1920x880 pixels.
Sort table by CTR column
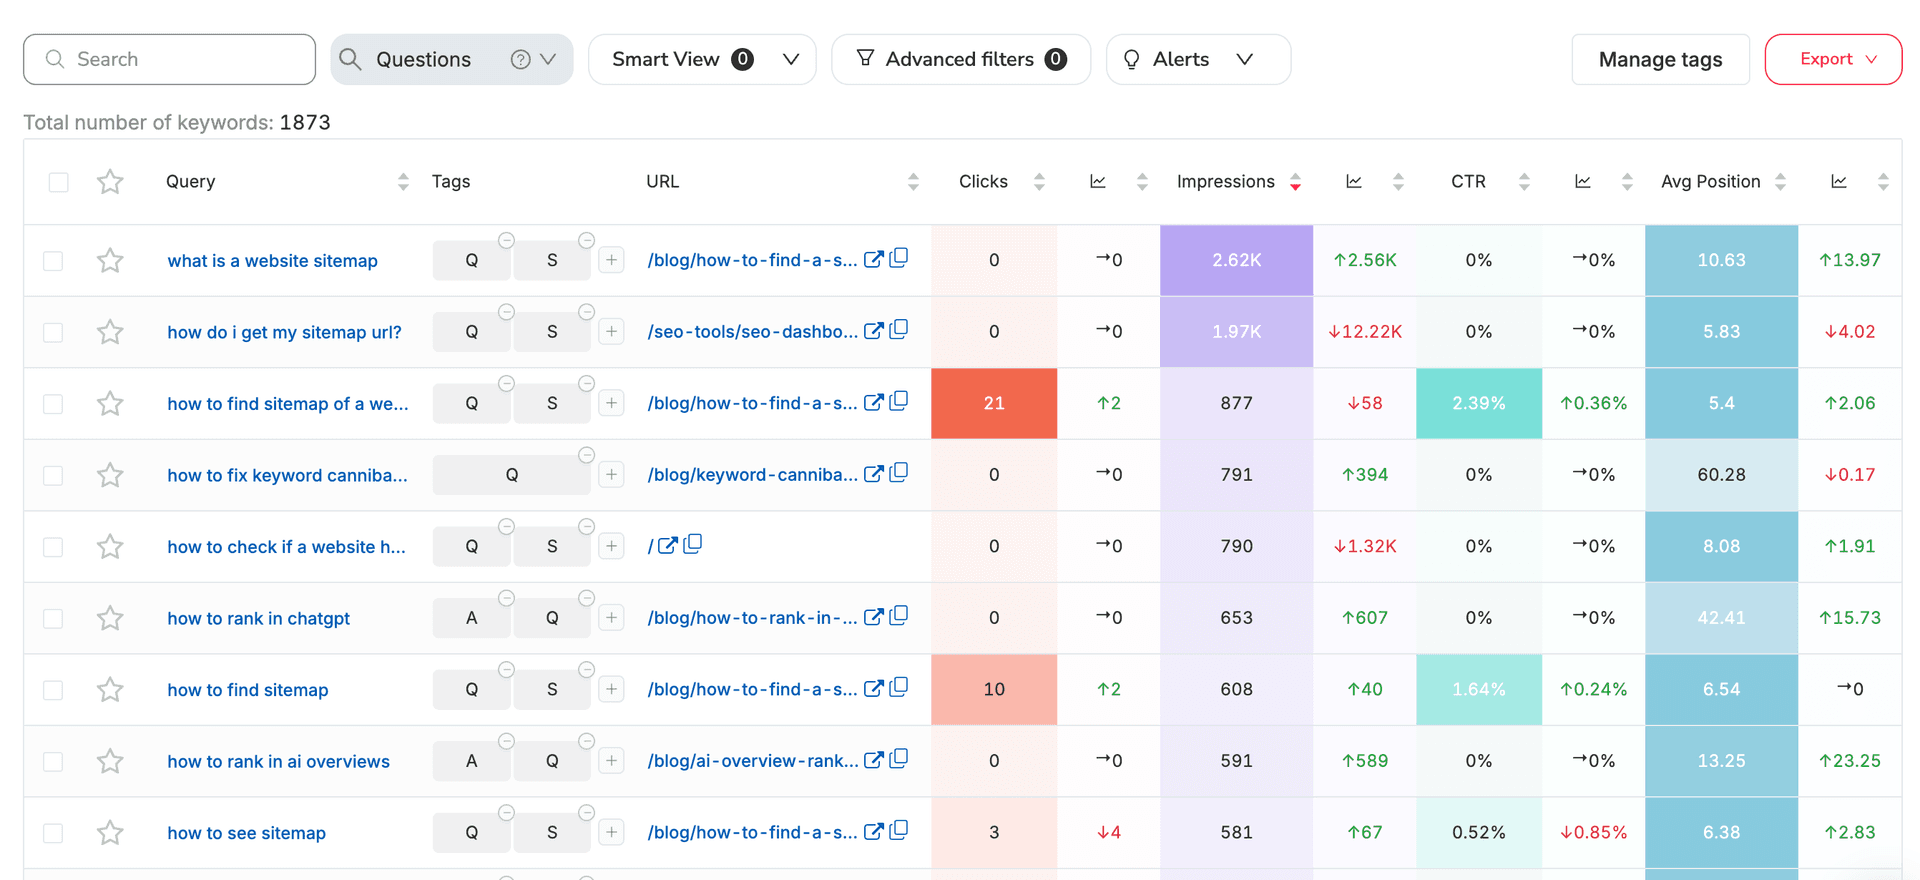coord(1524,182)
